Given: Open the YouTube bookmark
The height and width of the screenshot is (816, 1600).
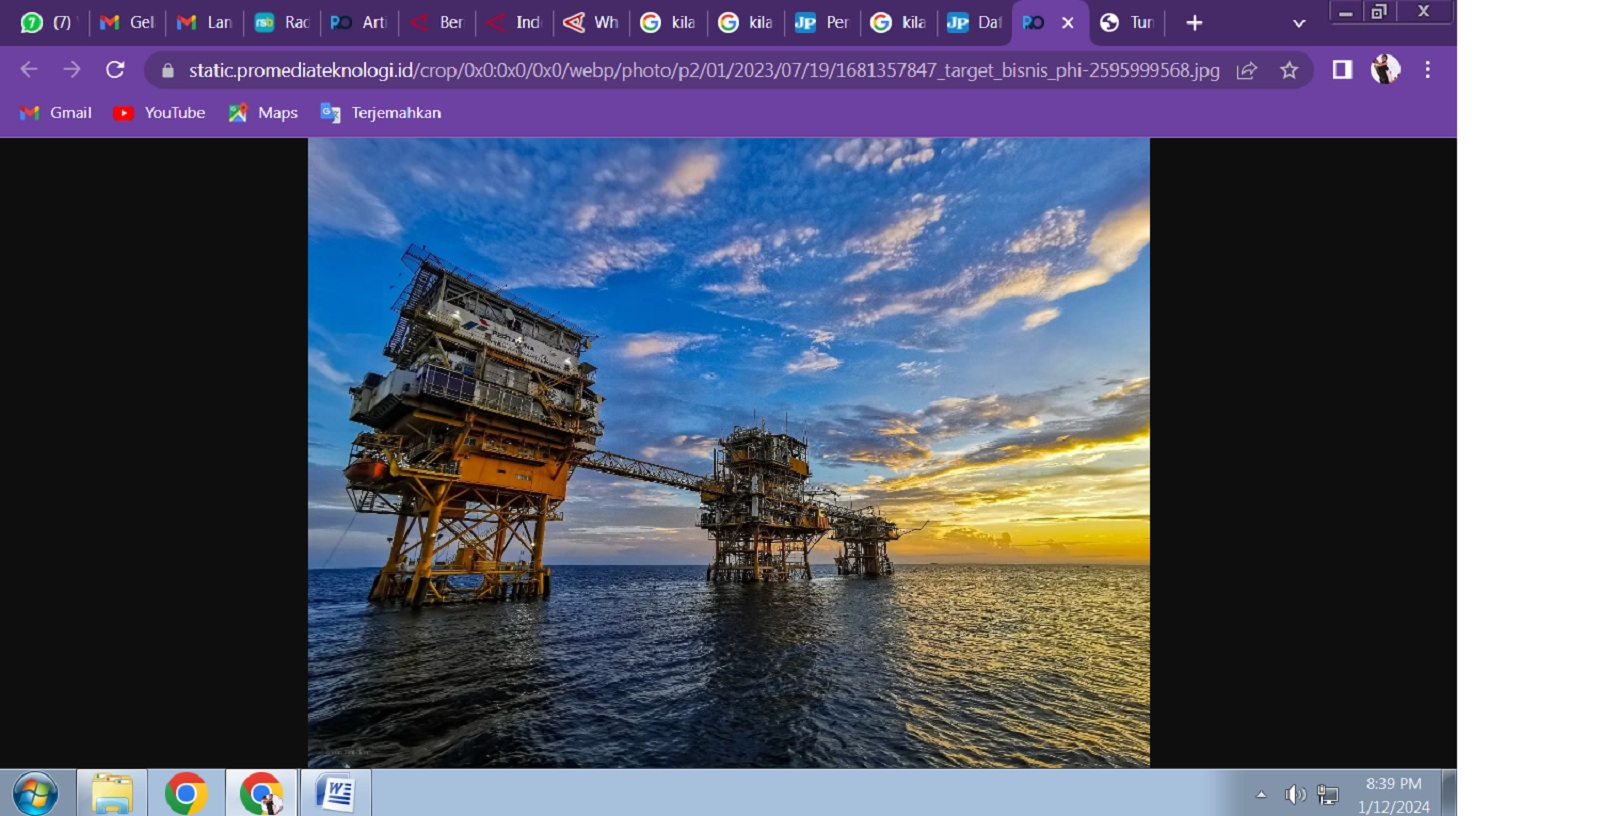Looking at the screenshot, I should click(160, 113).
